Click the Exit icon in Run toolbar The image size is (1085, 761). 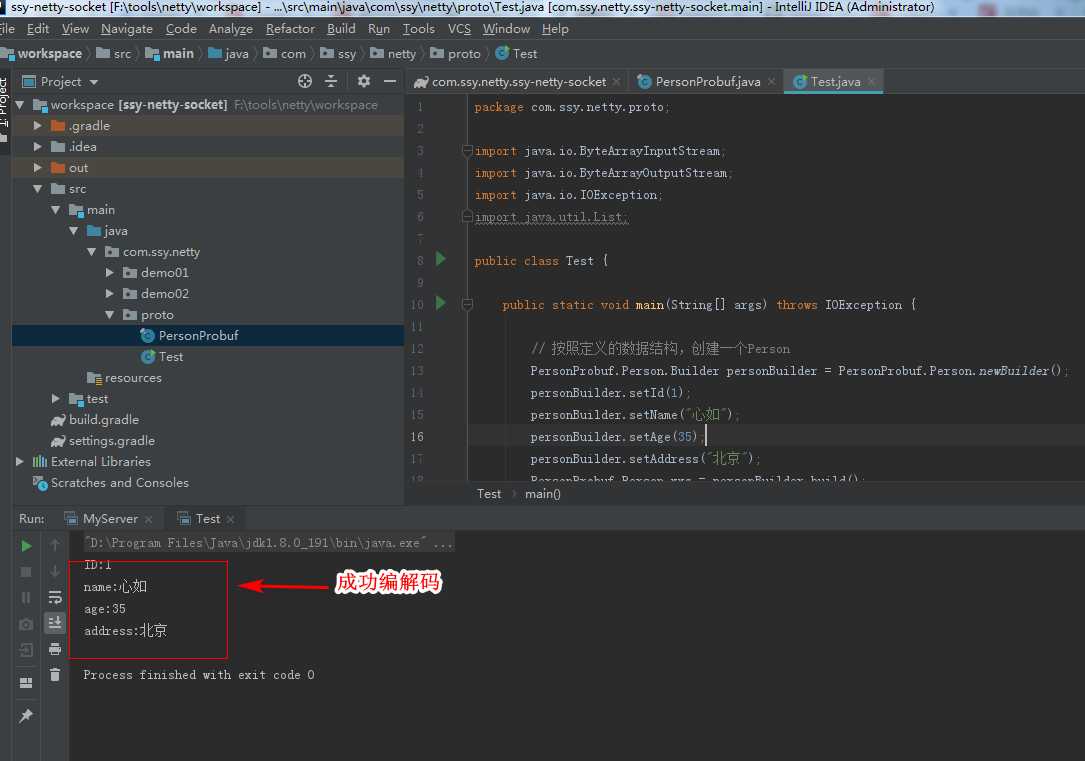(26, 650)
